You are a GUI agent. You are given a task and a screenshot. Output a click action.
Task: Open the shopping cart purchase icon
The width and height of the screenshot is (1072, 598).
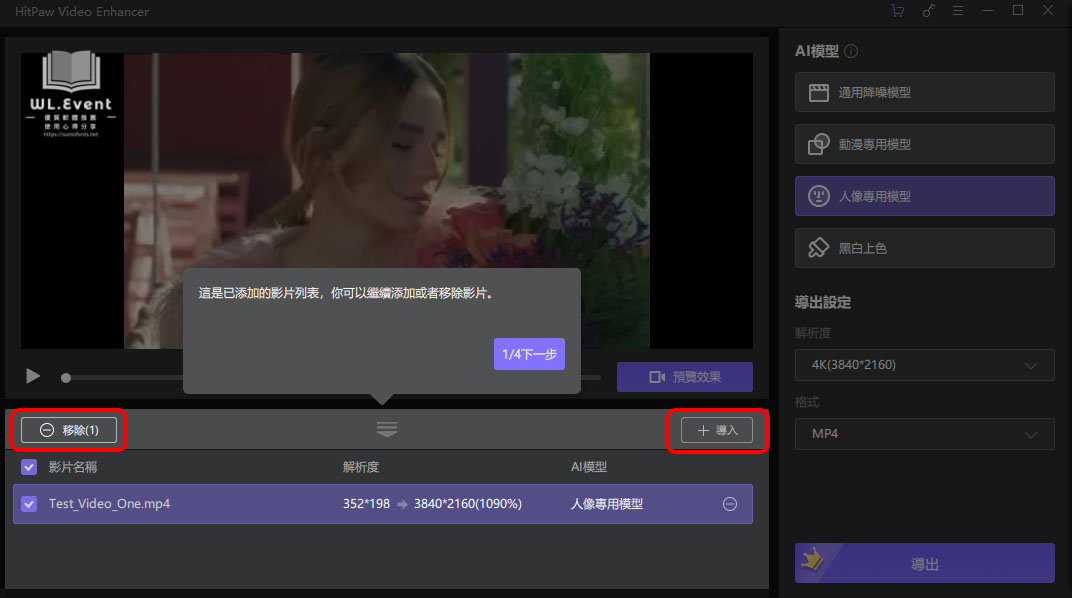(898, 11)
